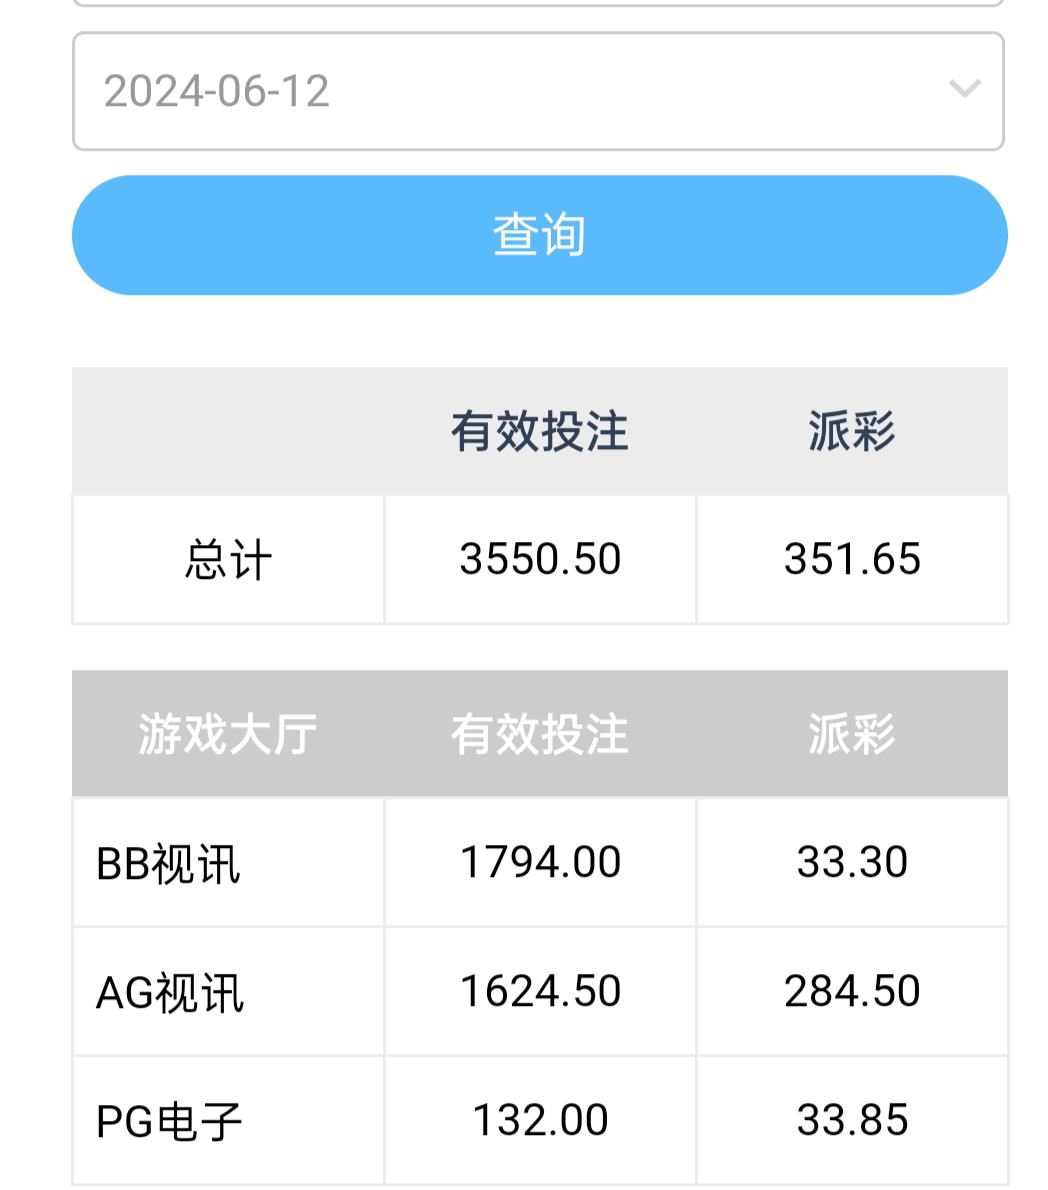Click 有效投注 header in game hall table
Image resolution: width=1048 pixels, height=1190 pixels.
pos(539,735)
